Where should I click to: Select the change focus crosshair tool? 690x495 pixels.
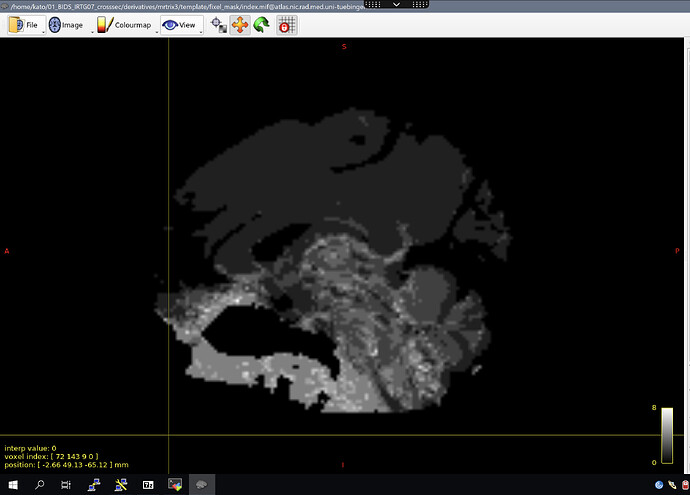219,25
